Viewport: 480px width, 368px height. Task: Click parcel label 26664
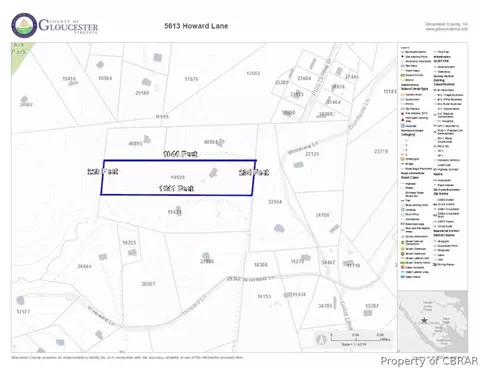point(84,266)
